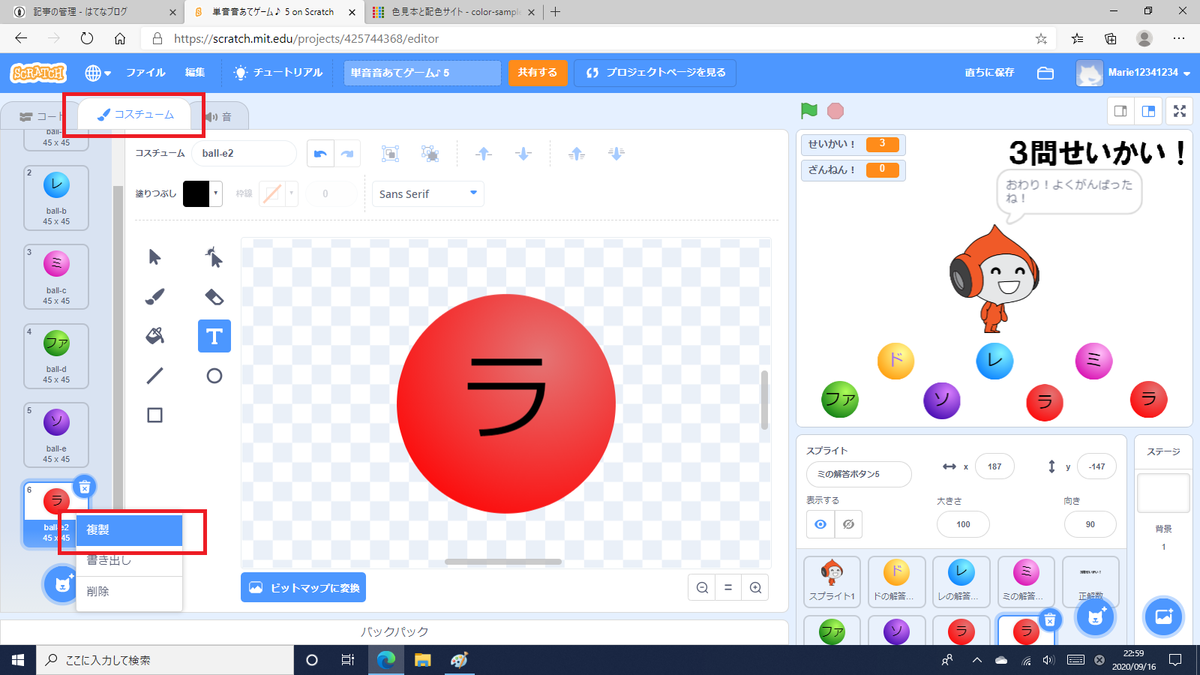Viewport: 1200px width, 675px height.
Task: Select the Reshape tool
Action: click(214, 257)
